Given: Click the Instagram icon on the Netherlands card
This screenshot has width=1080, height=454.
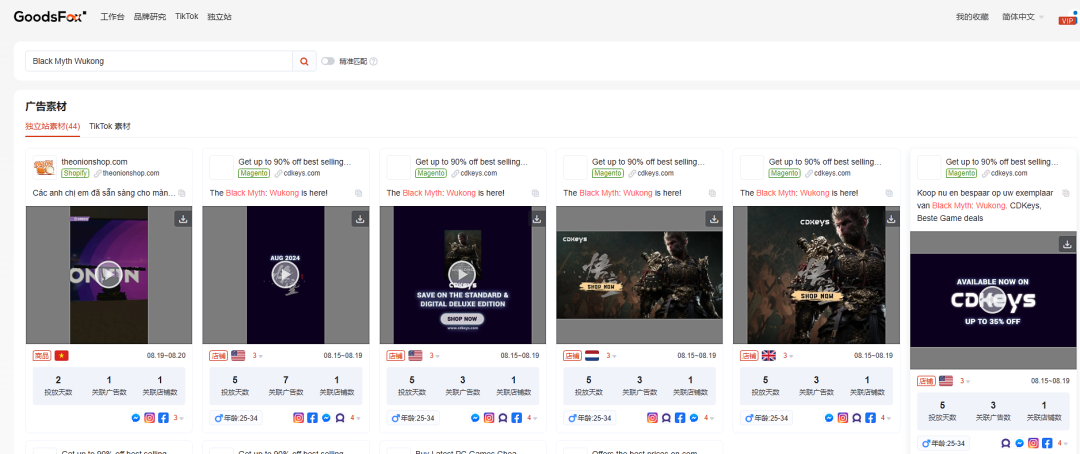Looking at the screenshot, I should click(652, 417).
